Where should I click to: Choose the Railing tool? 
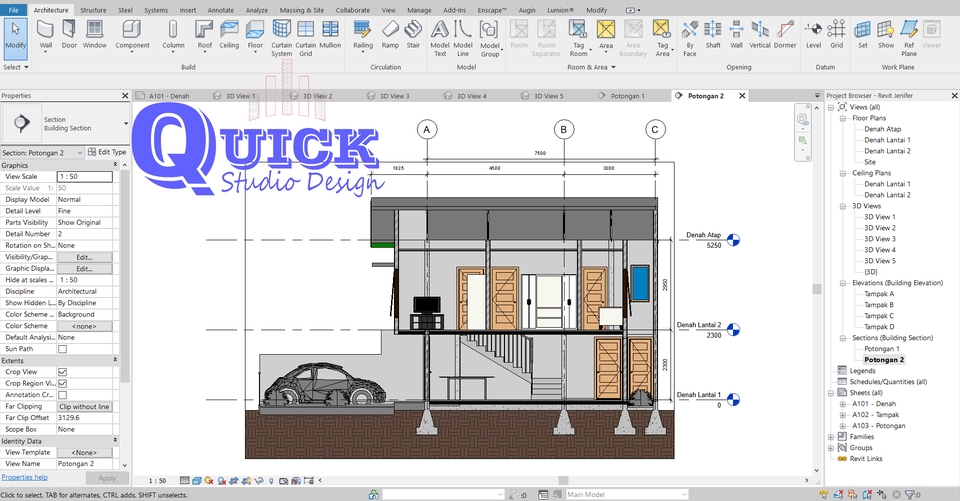[362, 36]
